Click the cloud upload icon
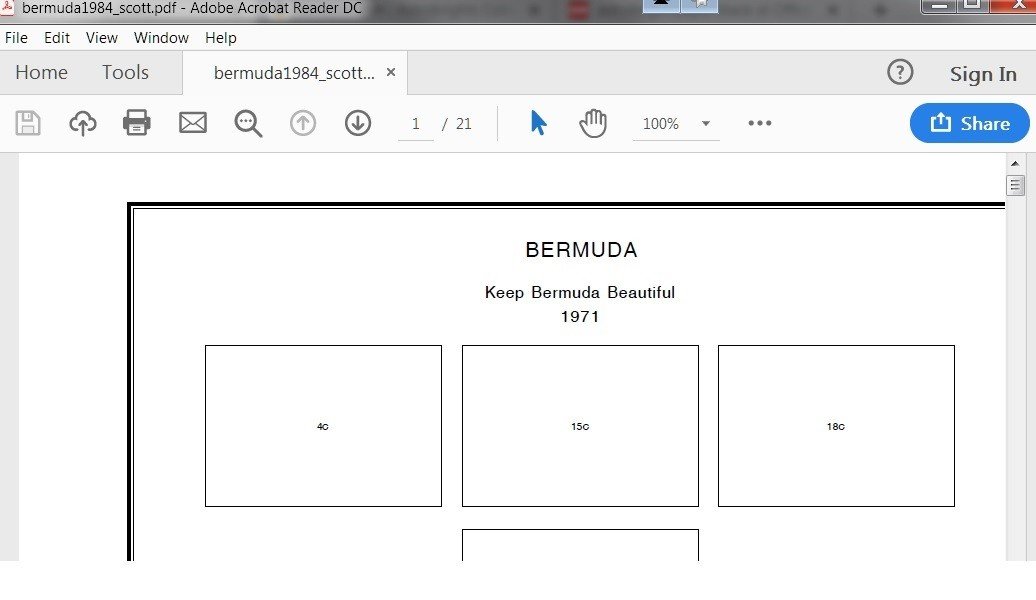The height and width of the screenshot is (600, 1036). pyautogui.click(x=83, y=123)
